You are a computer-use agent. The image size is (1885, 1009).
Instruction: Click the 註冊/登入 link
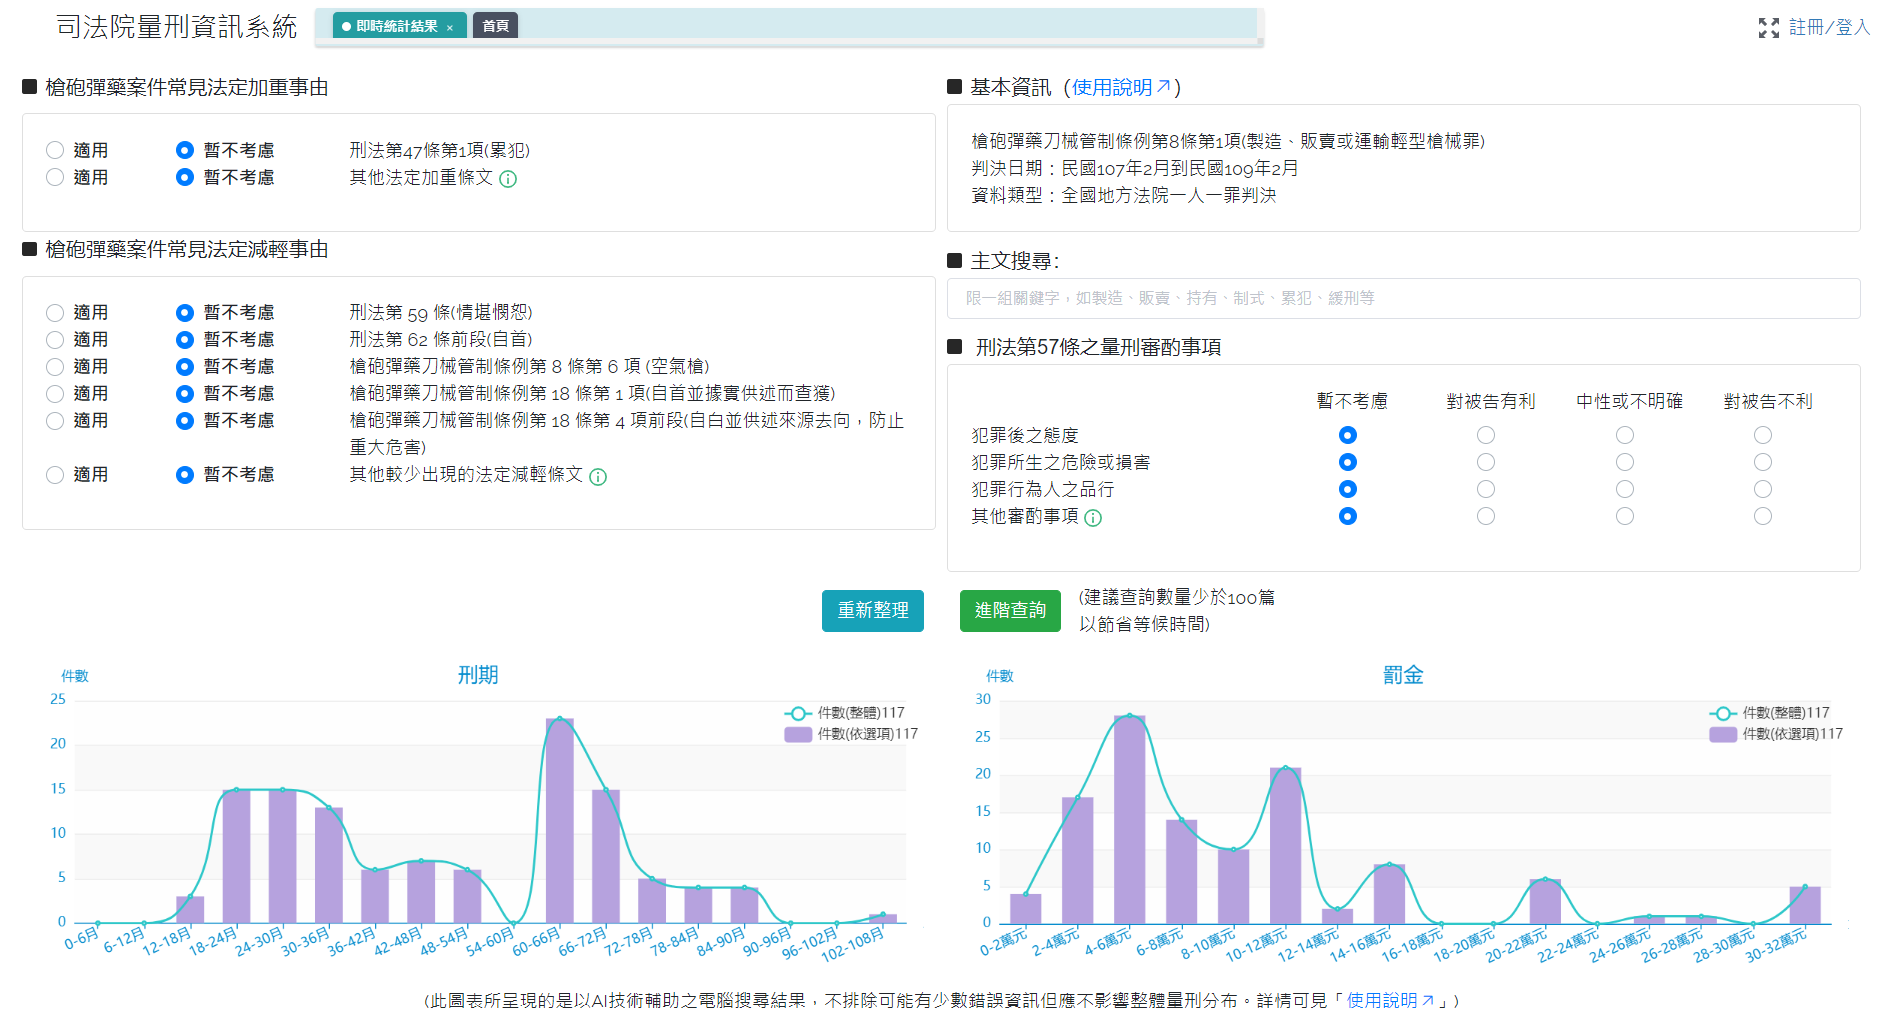[x=1829, y=27]
